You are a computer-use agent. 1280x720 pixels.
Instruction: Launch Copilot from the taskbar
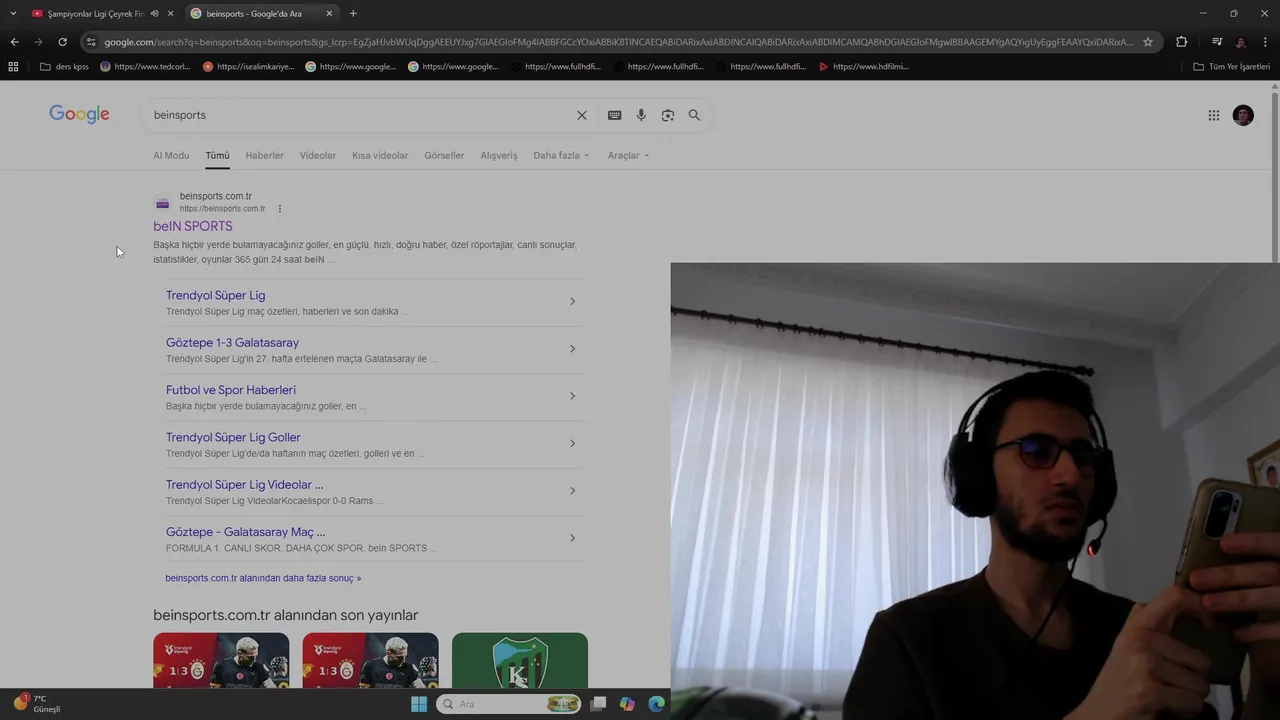coord(627,704)
